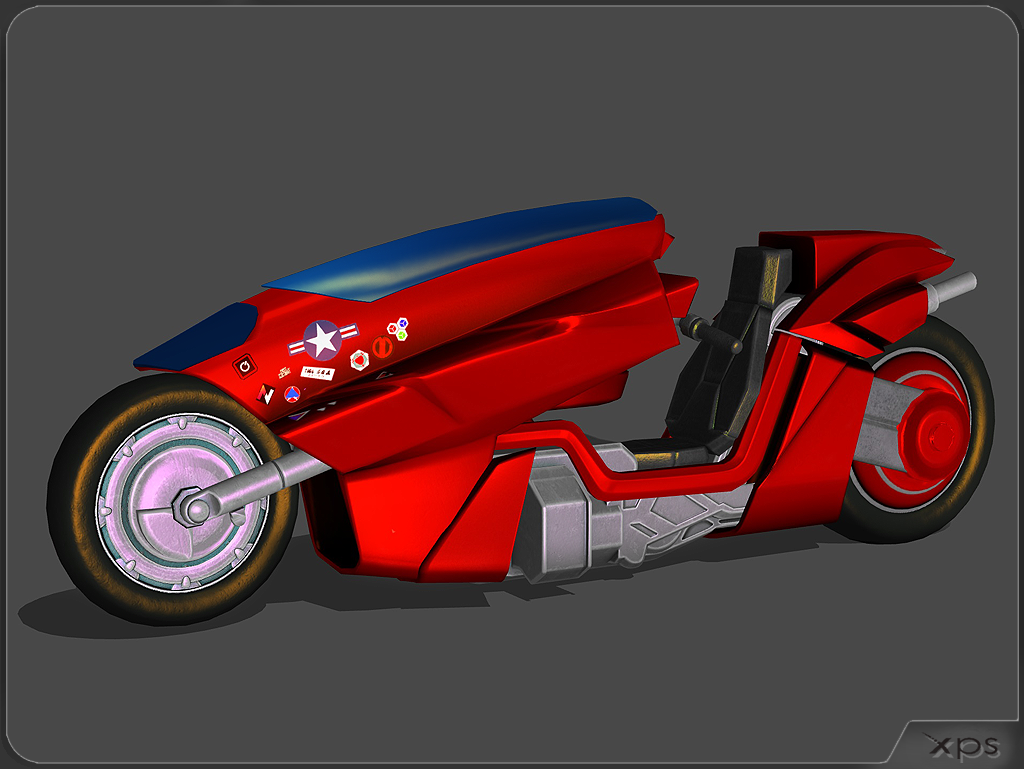Click the small yellow text decal

pos(285,371)
